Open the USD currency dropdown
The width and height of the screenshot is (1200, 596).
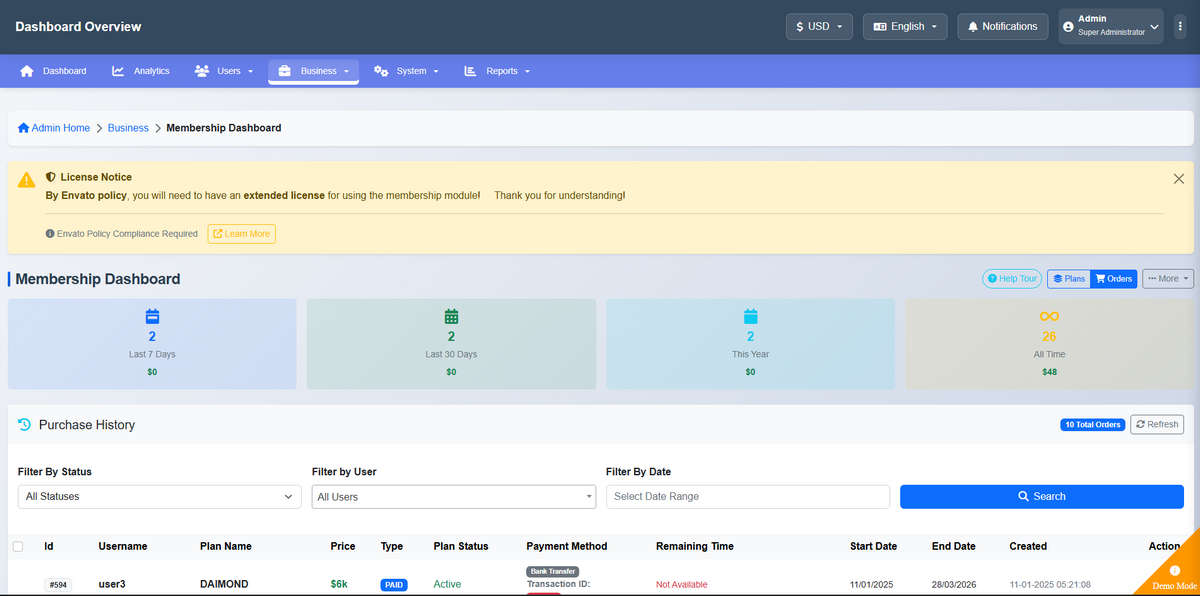click(x=820, y=27)
